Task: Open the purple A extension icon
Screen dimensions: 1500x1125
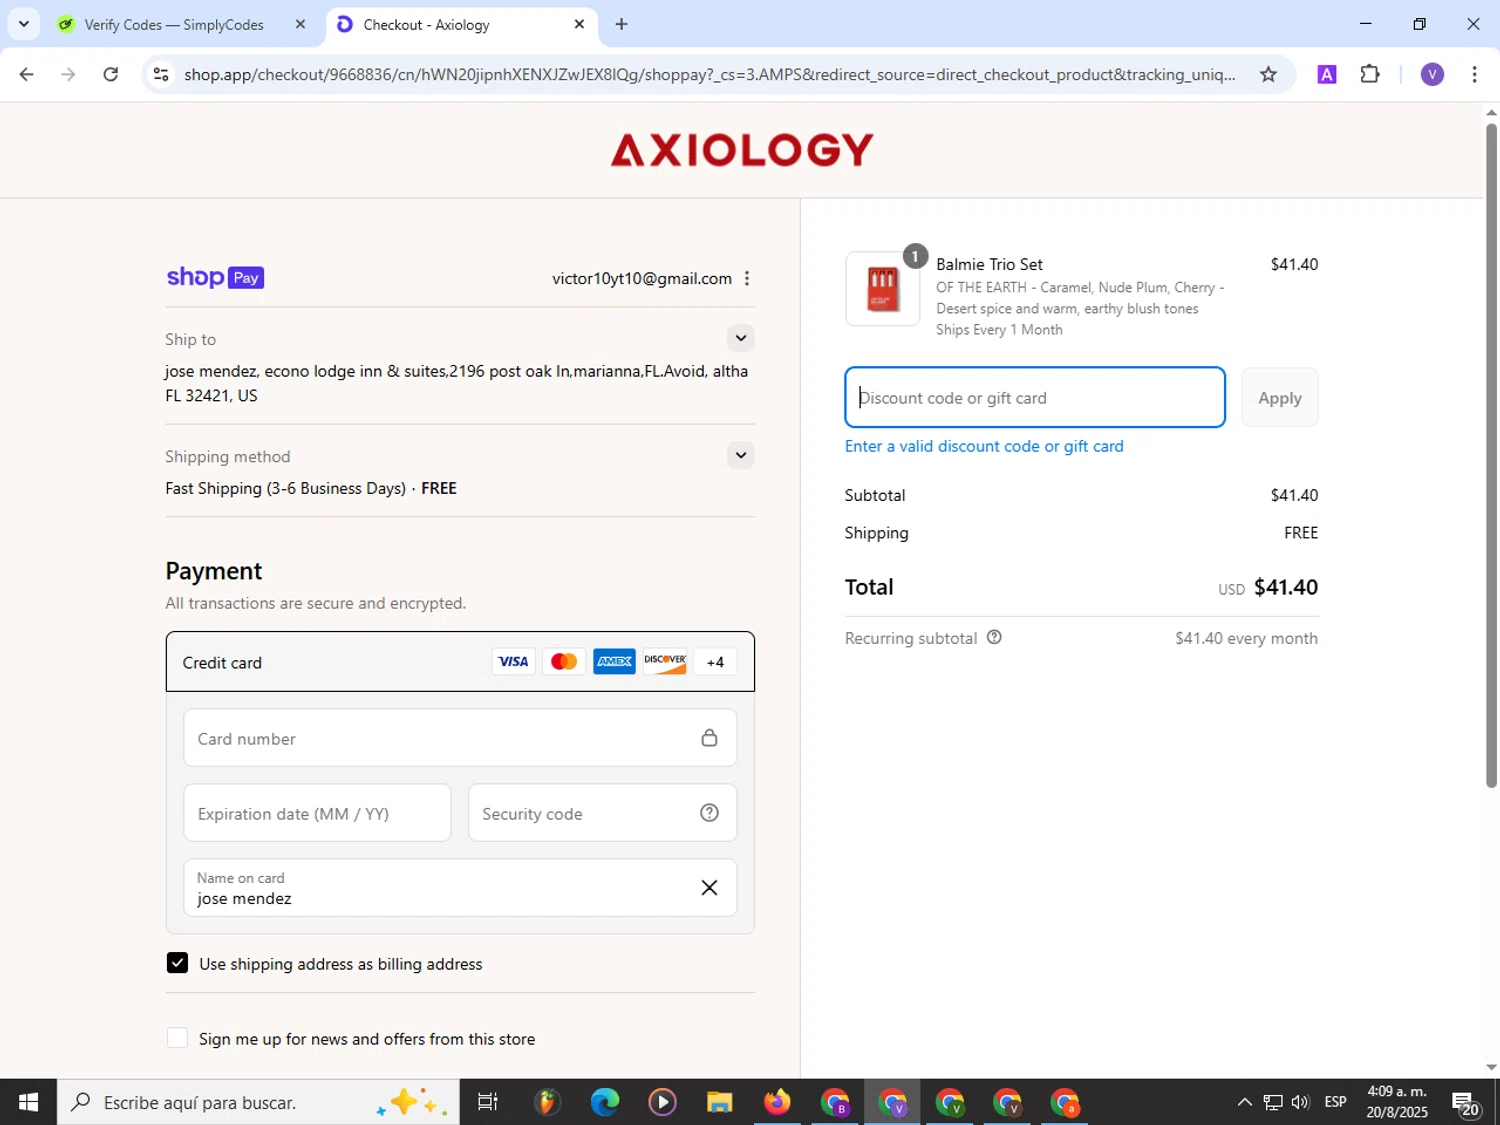Action: pyautogui.click(x=1327, y=74)
